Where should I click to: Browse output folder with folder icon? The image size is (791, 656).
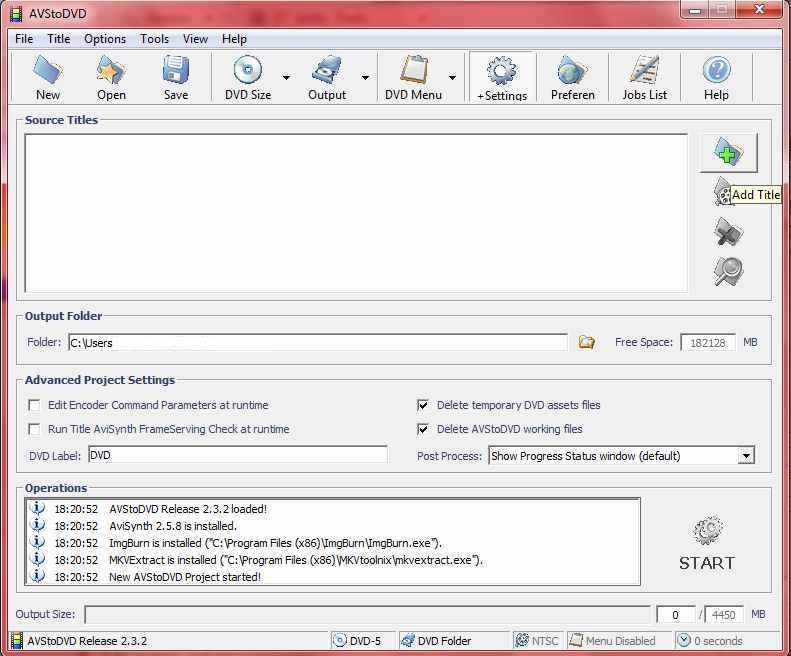point(586,342)
